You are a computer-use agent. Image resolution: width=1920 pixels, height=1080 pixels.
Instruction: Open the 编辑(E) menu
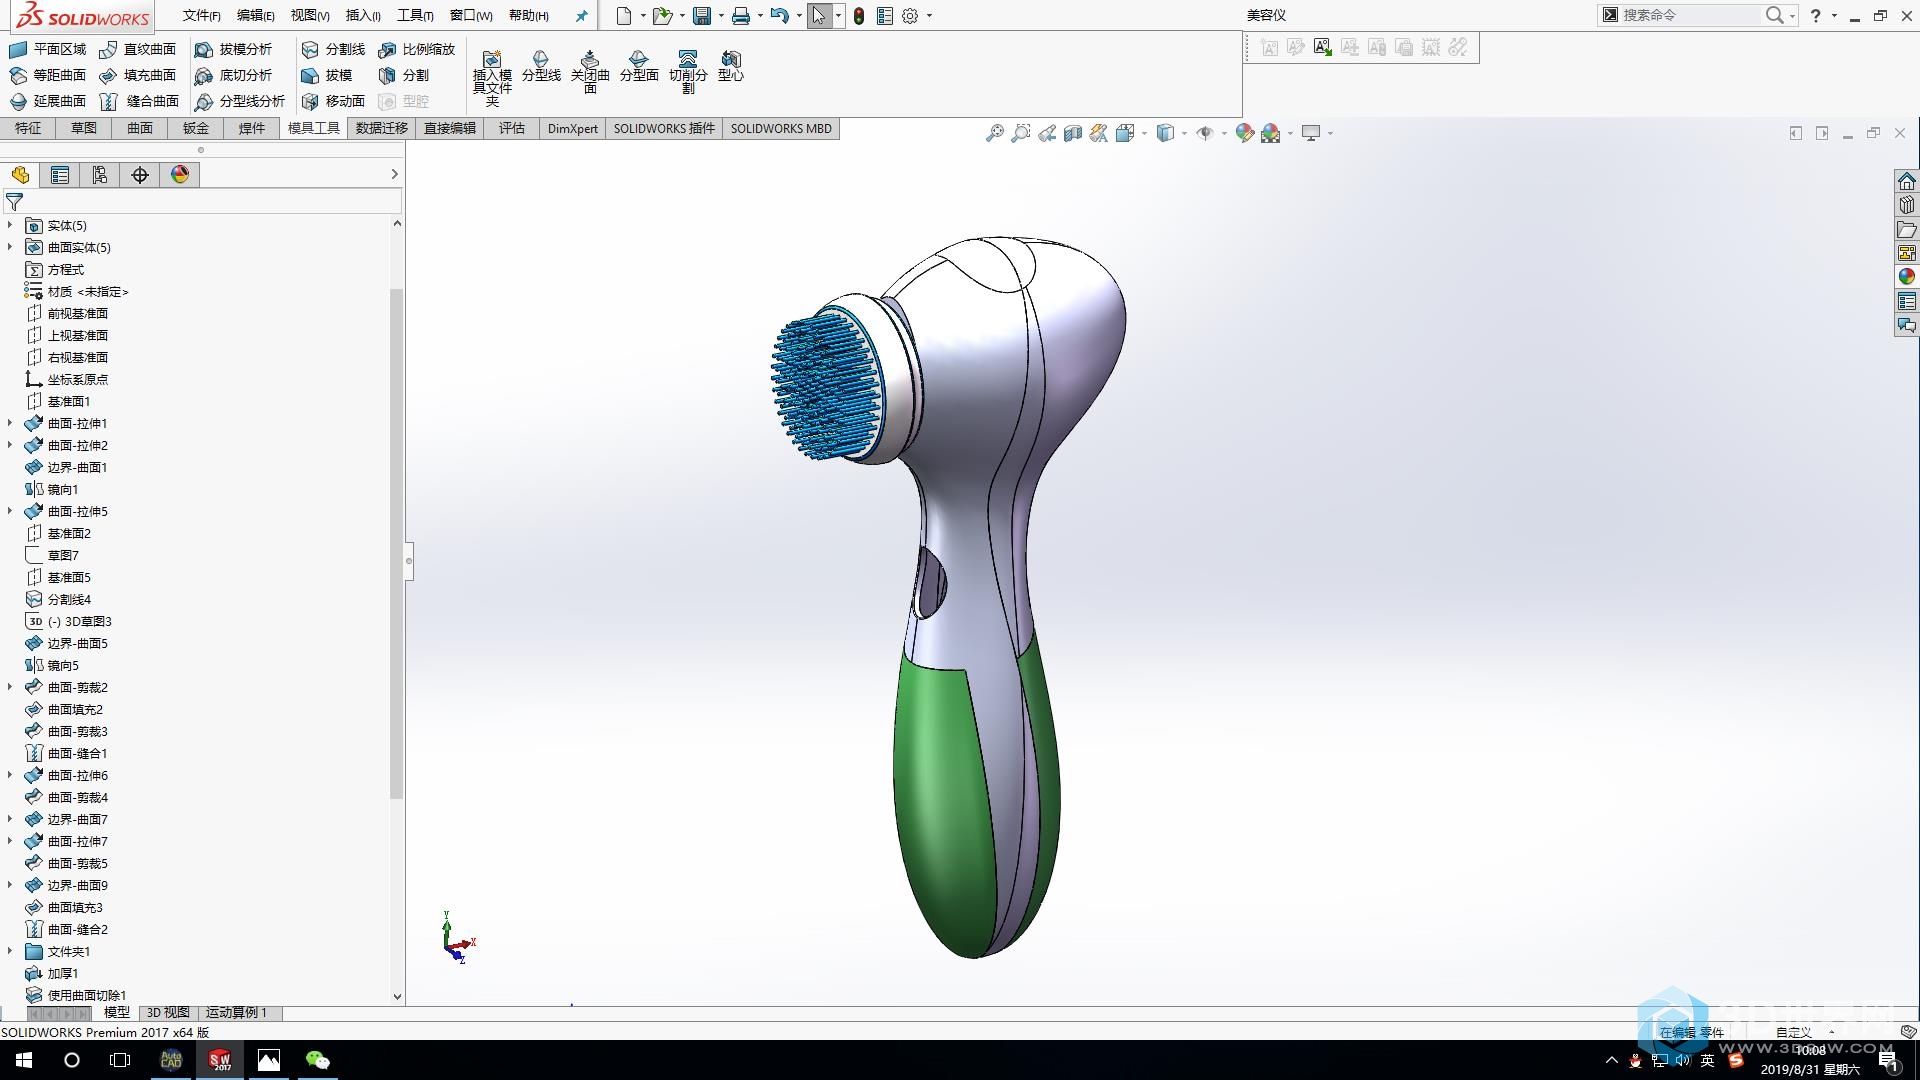255,15
